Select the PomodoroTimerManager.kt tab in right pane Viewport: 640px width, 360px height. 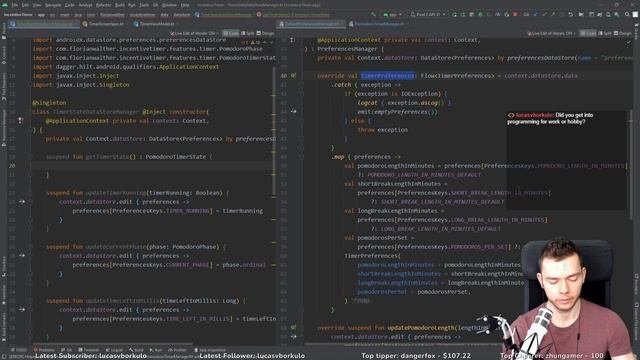[x=379, y=24]
